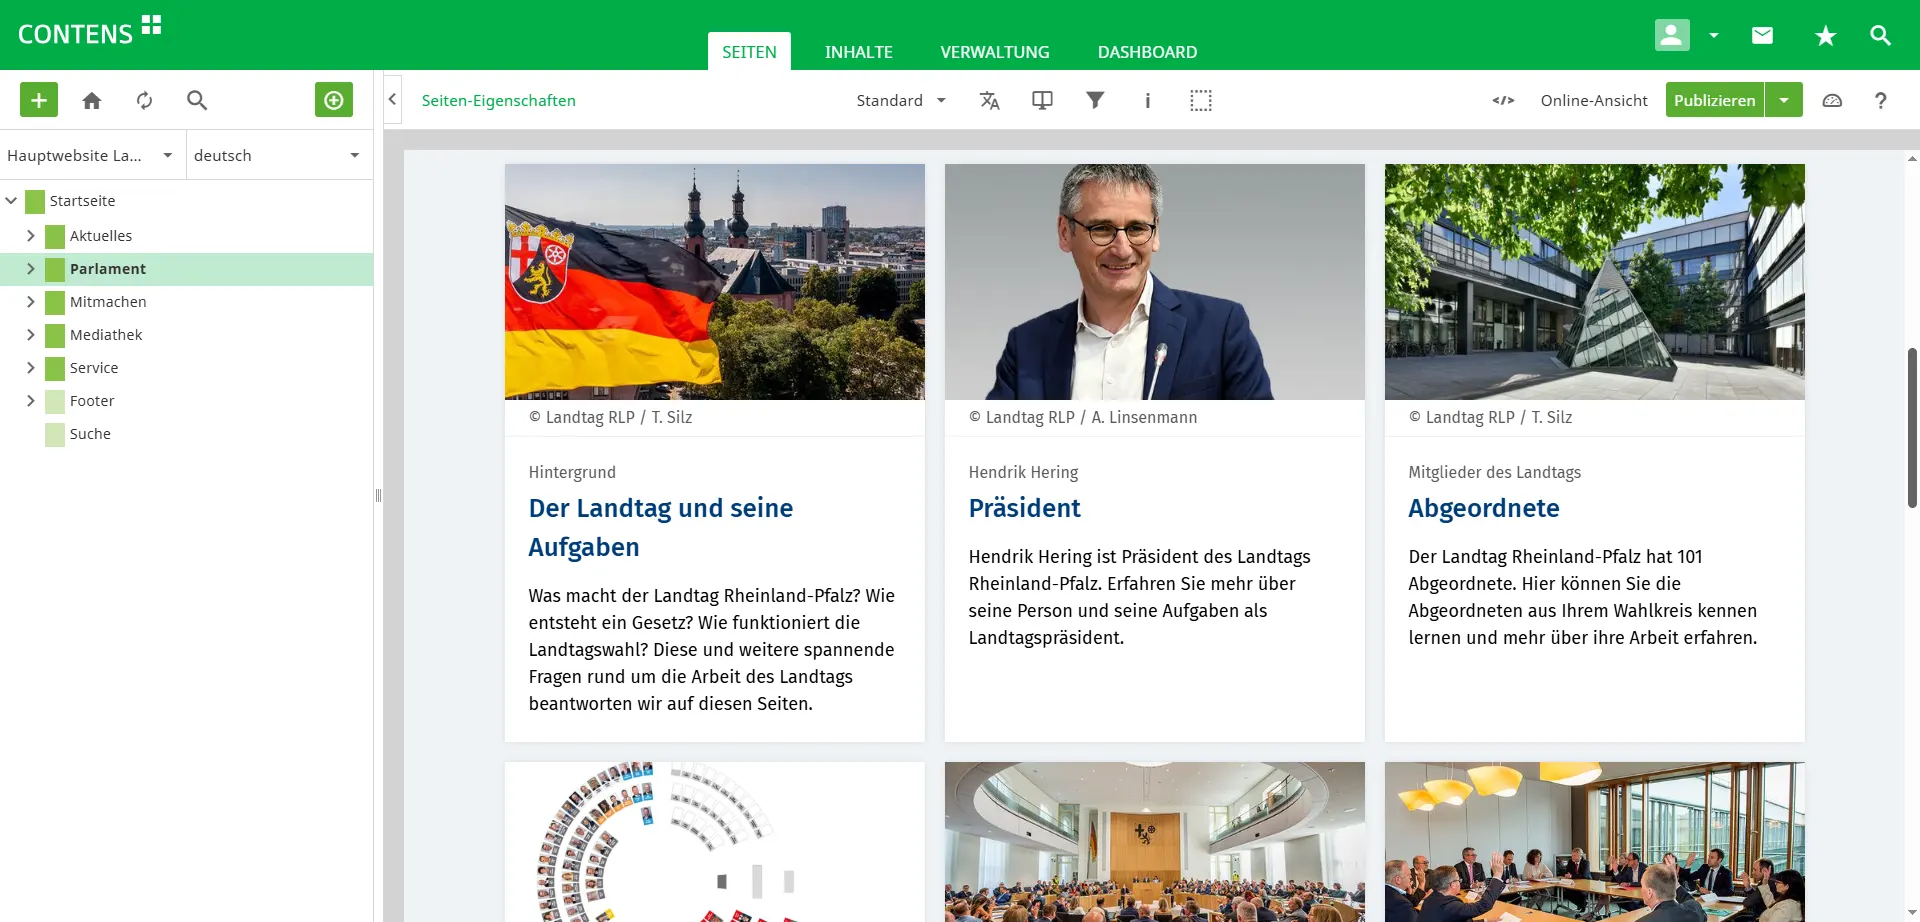The width and height of the screenshot is (1920, 922).
Task: Show page info with the i icon
Action: tap(1147, 100)
